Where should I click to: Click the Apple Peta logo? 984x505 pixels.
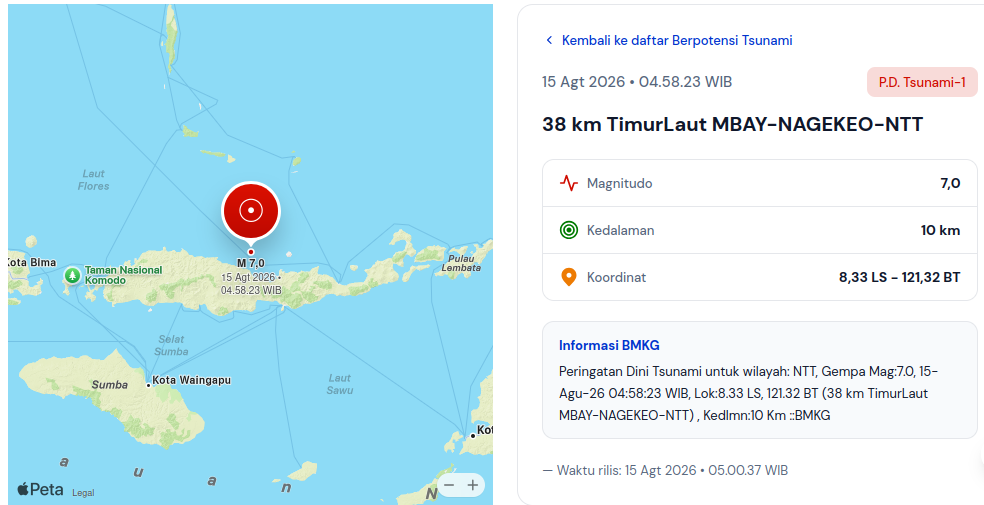[x=41, y=489]
